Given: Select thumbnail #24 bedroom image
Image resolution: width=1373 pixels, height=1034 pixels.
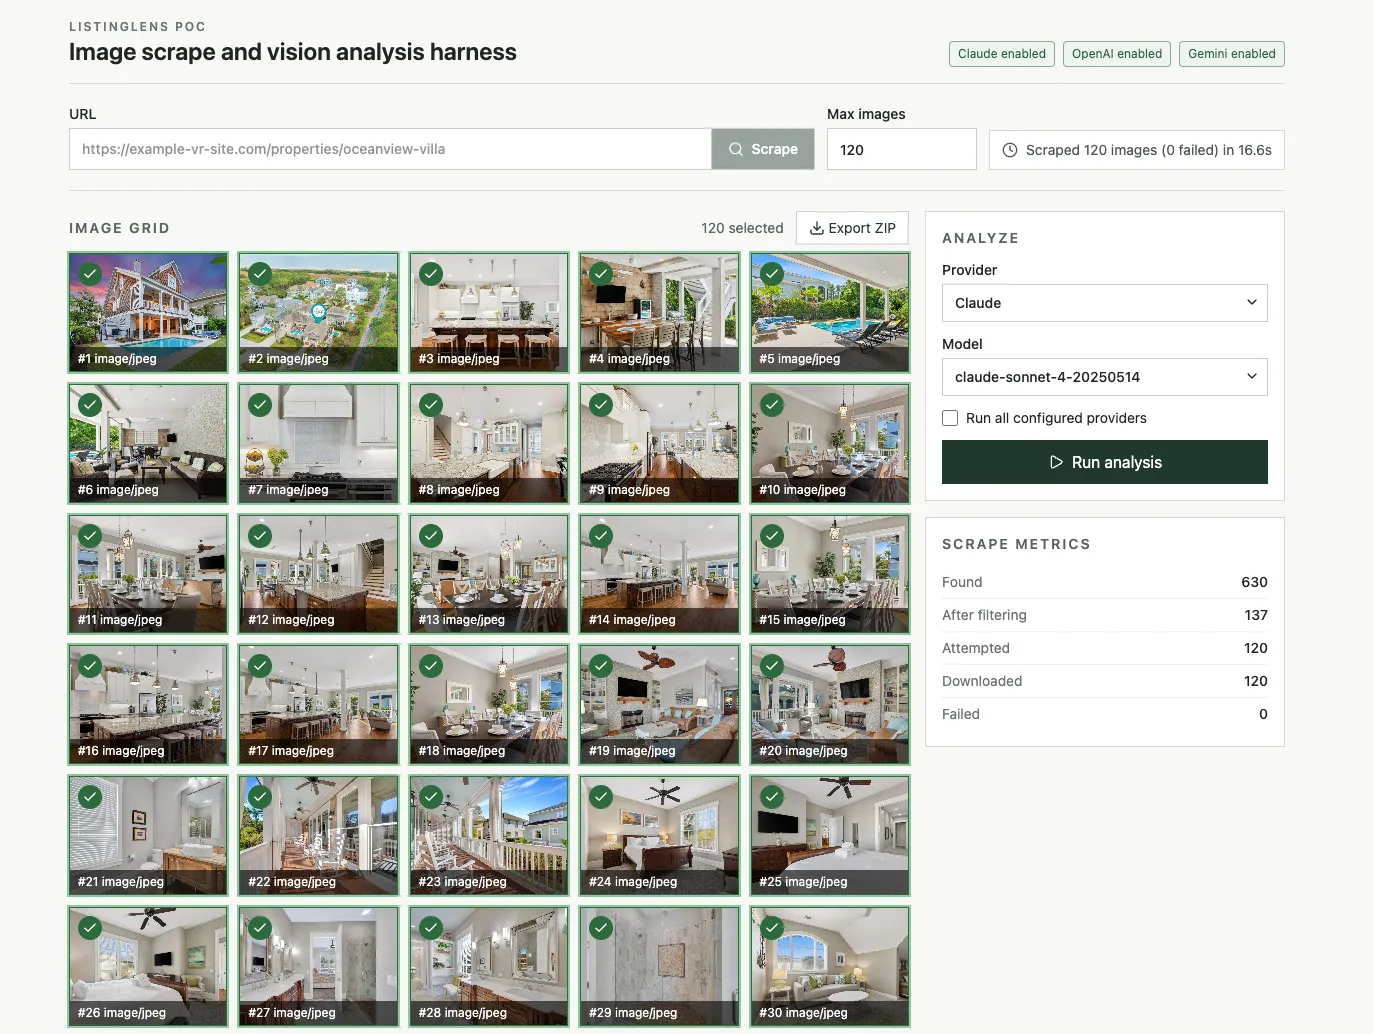Looking at the screenshot, I should click(x=659, y=835).
